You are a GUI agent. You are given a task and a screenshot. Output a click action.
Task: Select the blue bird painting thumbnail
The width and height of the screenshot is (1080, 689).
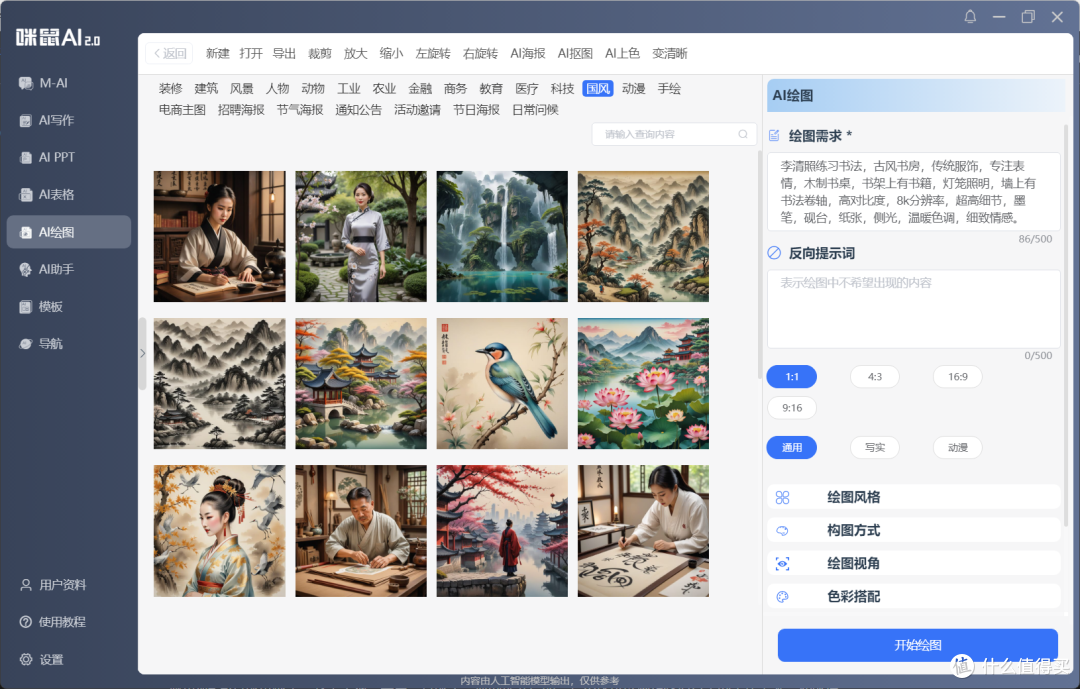[502, 384]
